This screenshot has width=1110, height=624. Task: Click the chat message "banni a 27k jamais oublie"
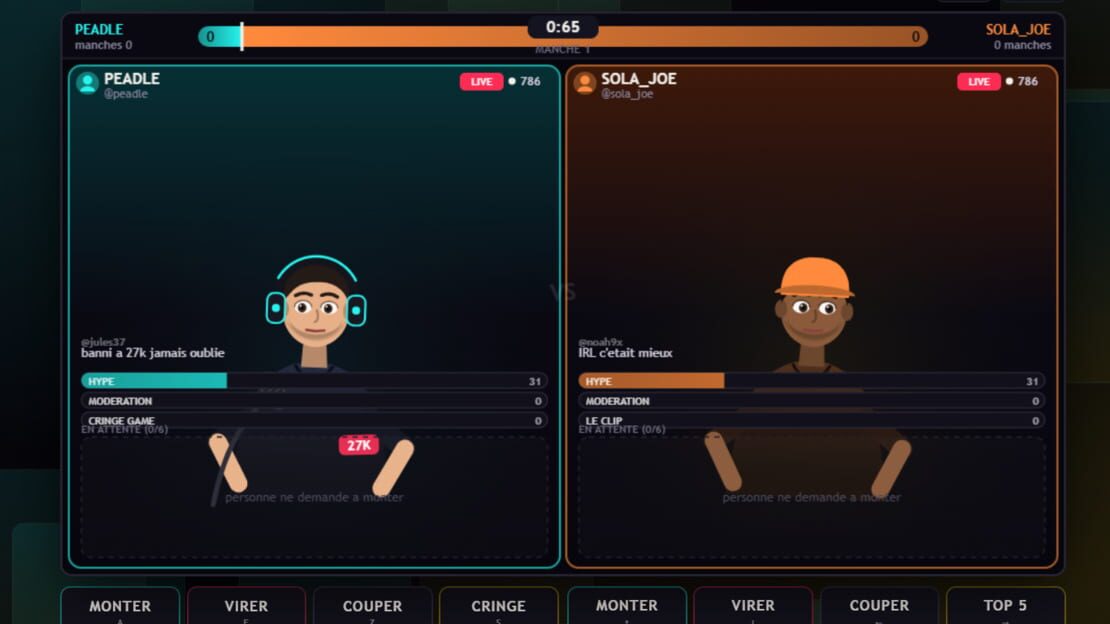(x=153, y=353)
